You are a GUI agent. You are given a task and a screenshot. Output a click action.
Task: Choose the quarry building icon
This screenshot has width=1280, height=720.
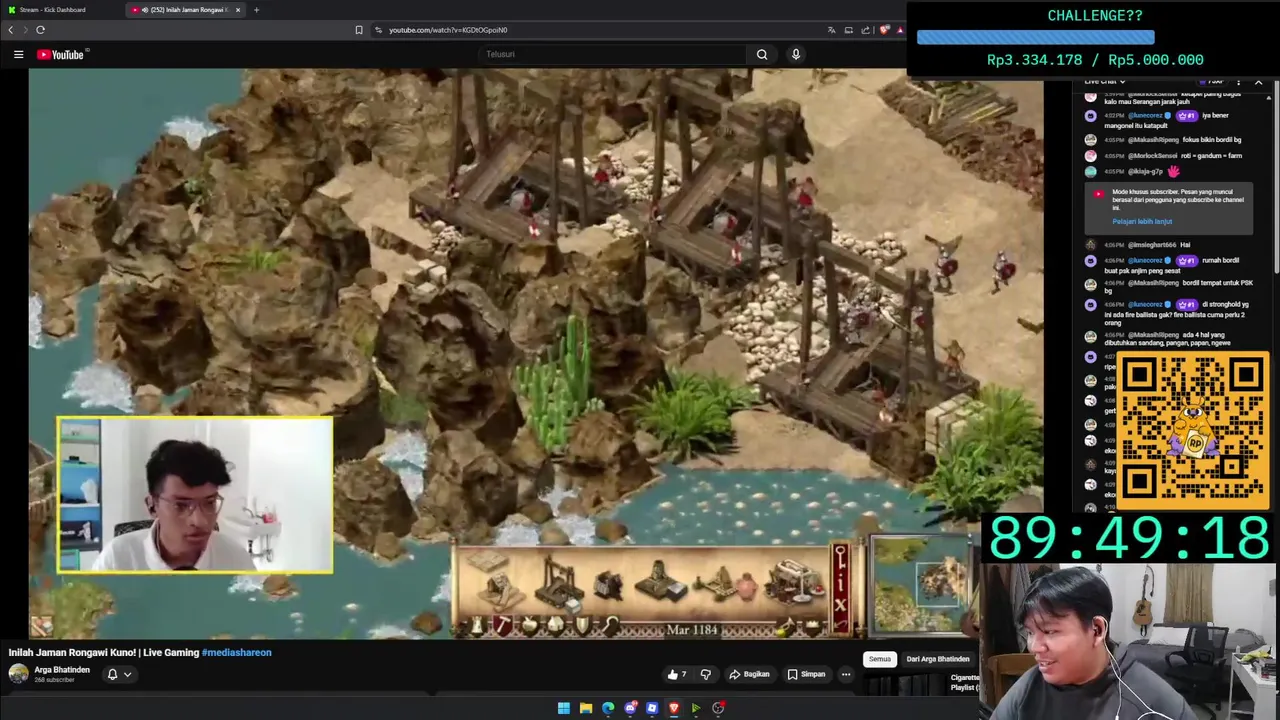558,584
